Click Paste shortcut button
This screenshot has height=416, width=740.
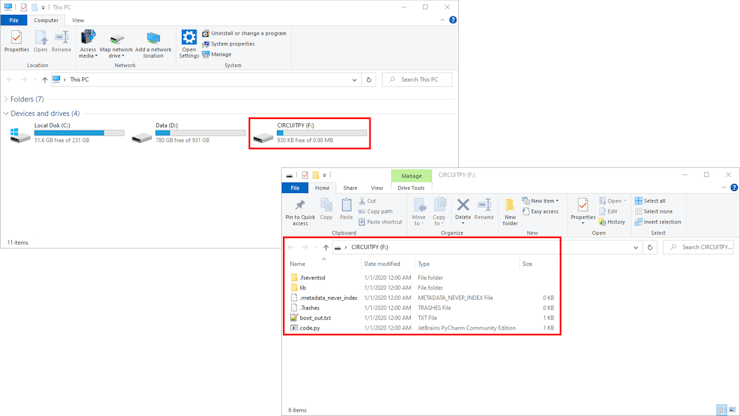point(380,222)
